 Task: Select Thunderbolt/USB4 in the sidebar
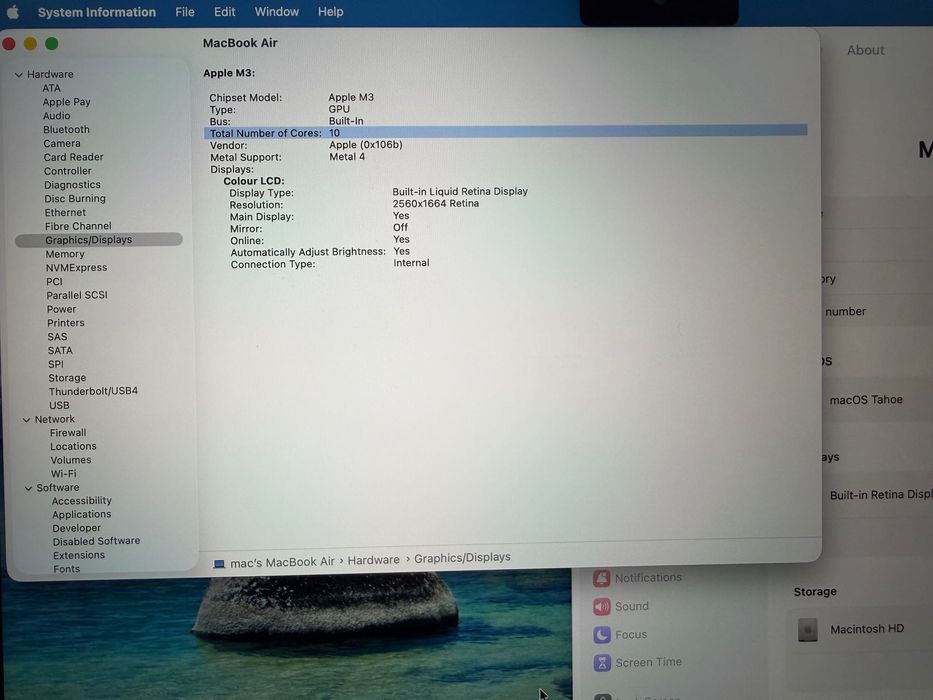[93, 391]
